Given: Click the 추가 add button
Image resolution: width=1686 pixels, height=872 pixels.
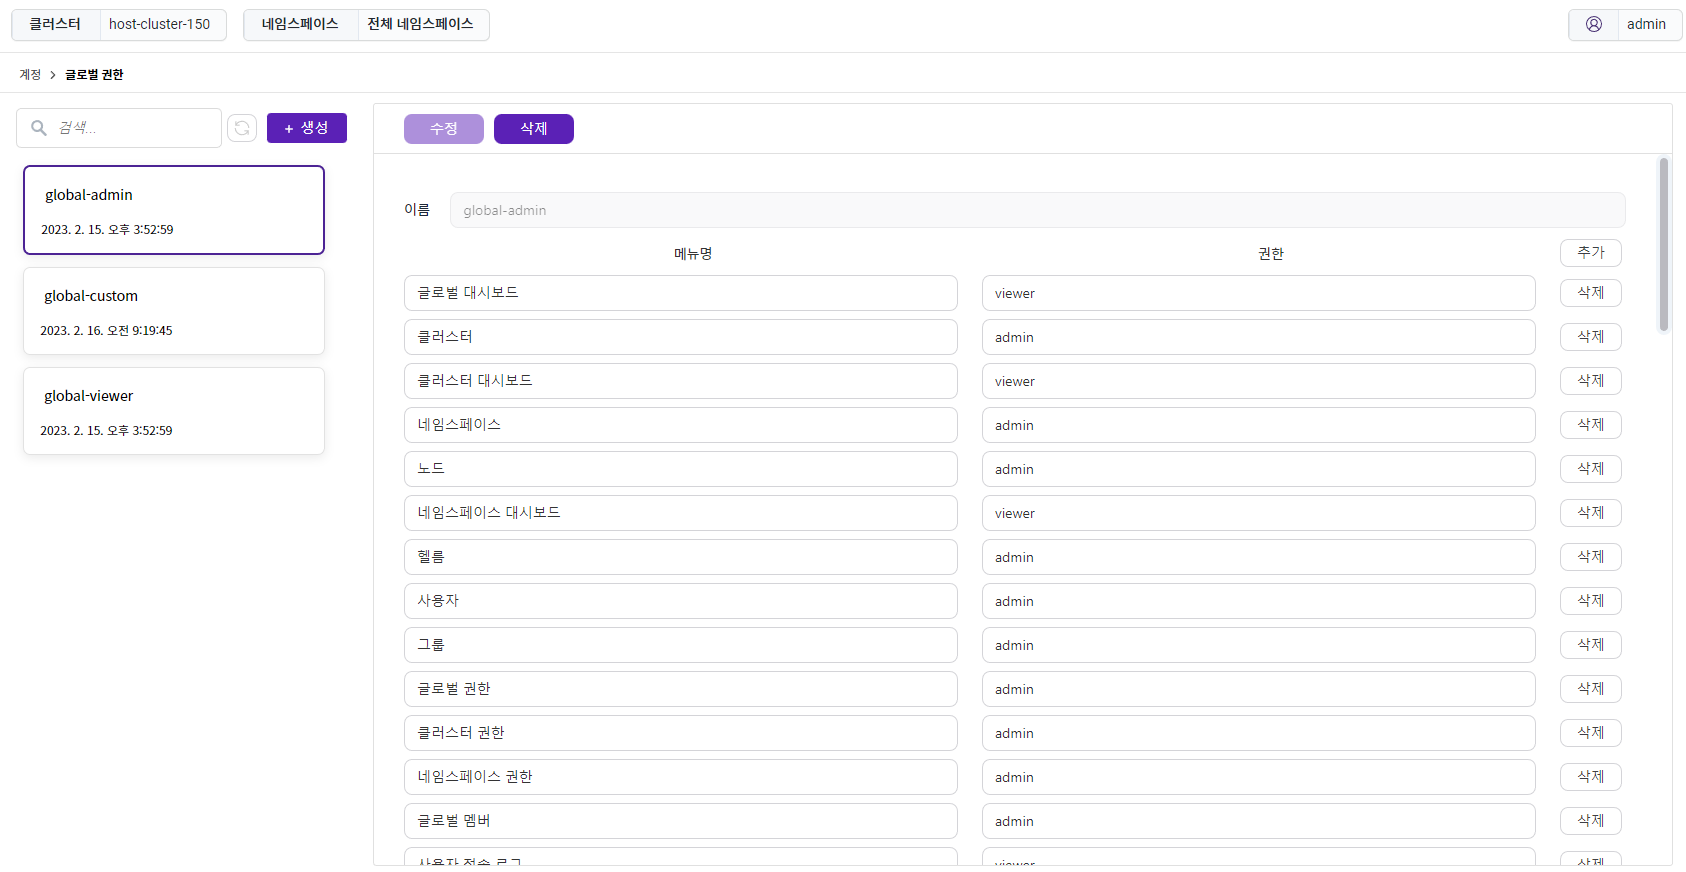Looking at the screenshot, I should tap(1591, 253).
